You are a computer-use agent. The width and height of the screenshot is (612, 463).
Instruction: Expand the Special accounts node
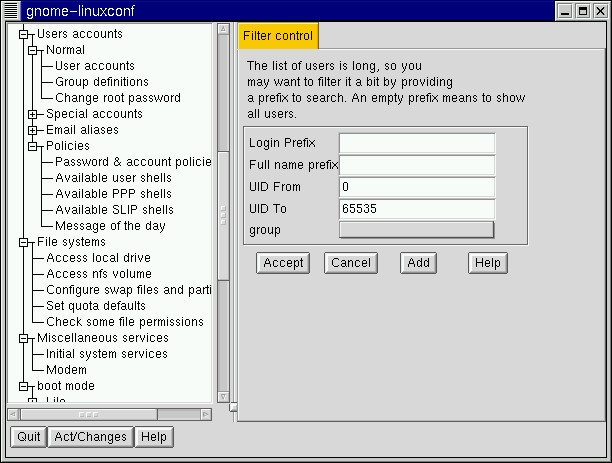click(x=32, y=114)
